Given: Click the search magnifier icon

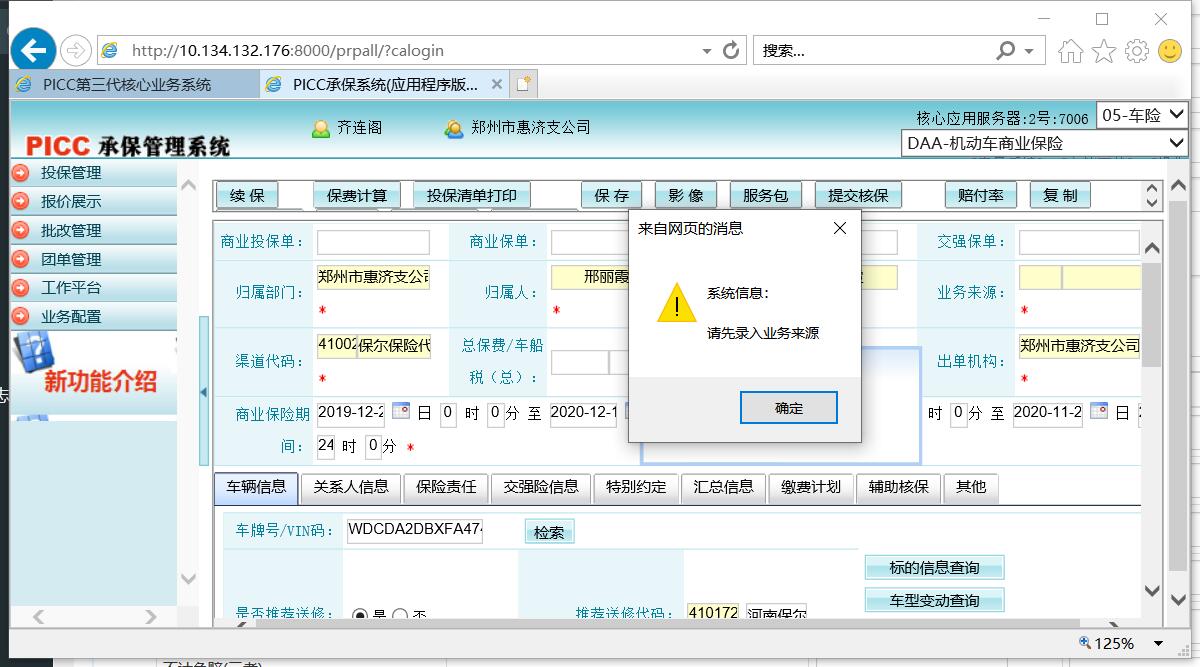Looking at the screenshot, I should point(1006,50).
